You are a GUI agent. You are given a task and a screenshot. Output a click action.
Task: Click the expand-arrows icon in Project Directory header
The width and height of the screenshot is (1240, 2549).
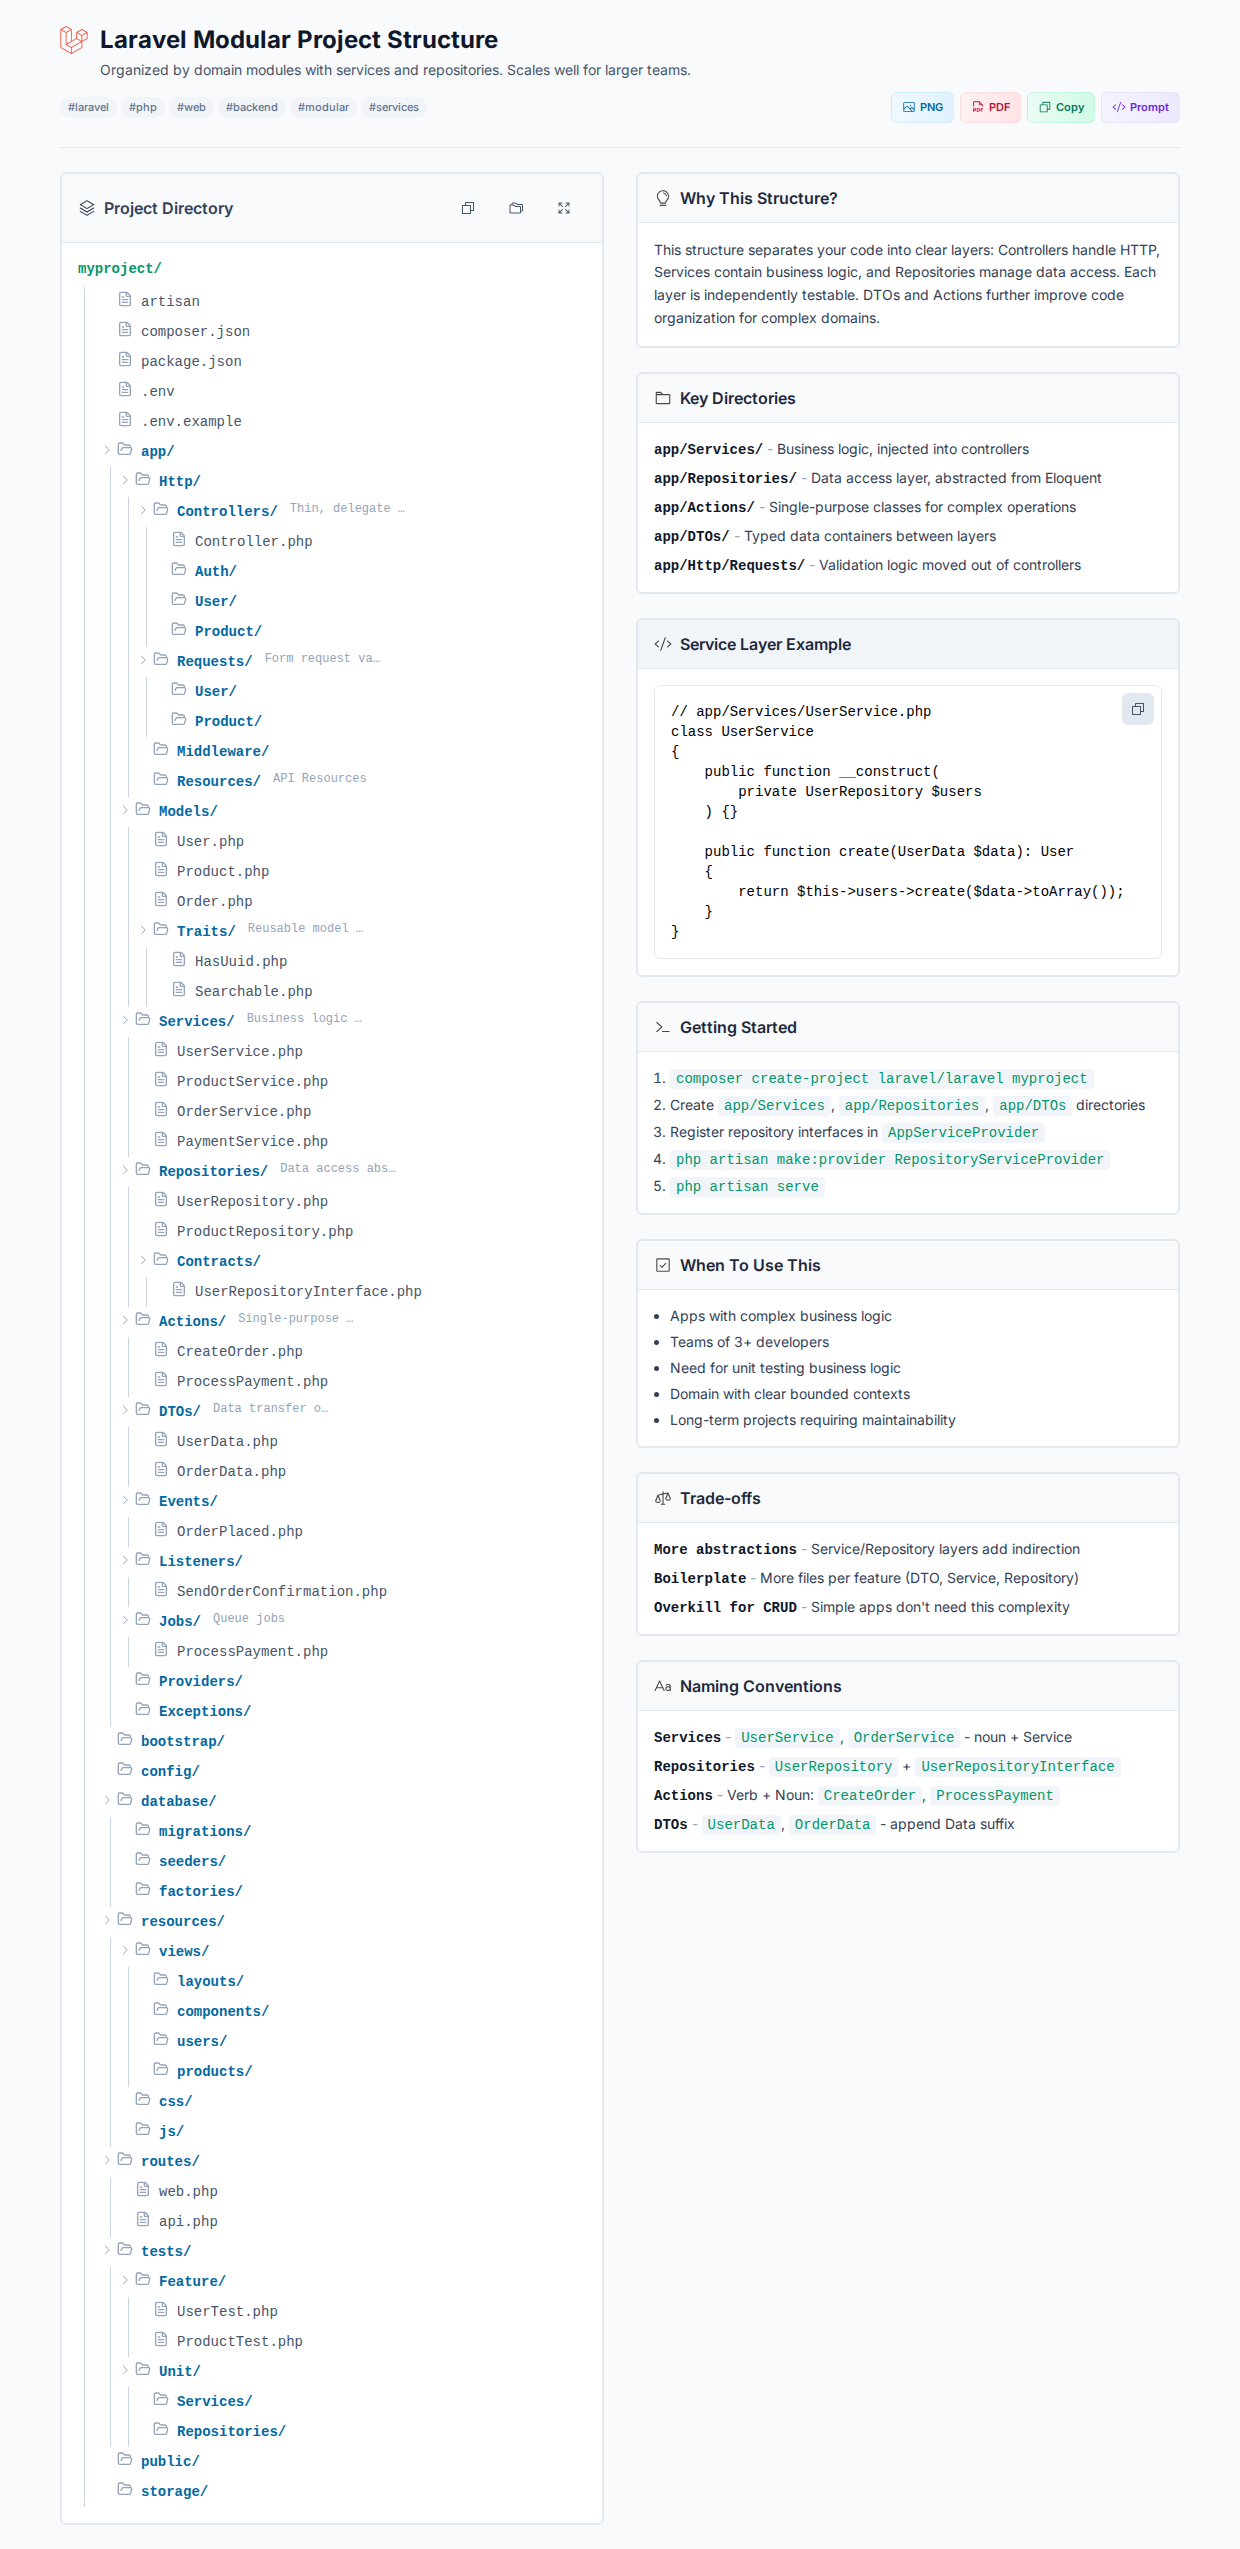click(x=564, y=208)
